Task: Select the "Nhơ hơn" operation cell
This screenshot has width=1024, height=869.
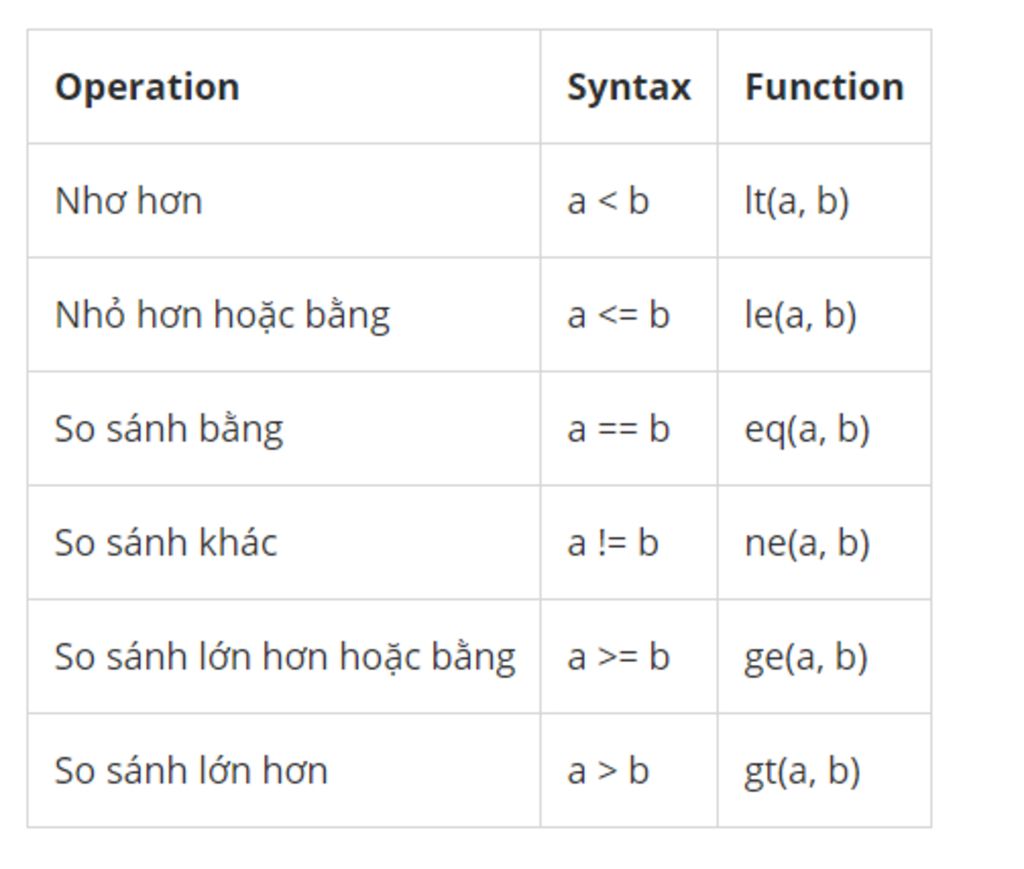Action: (x=129, y=201)
